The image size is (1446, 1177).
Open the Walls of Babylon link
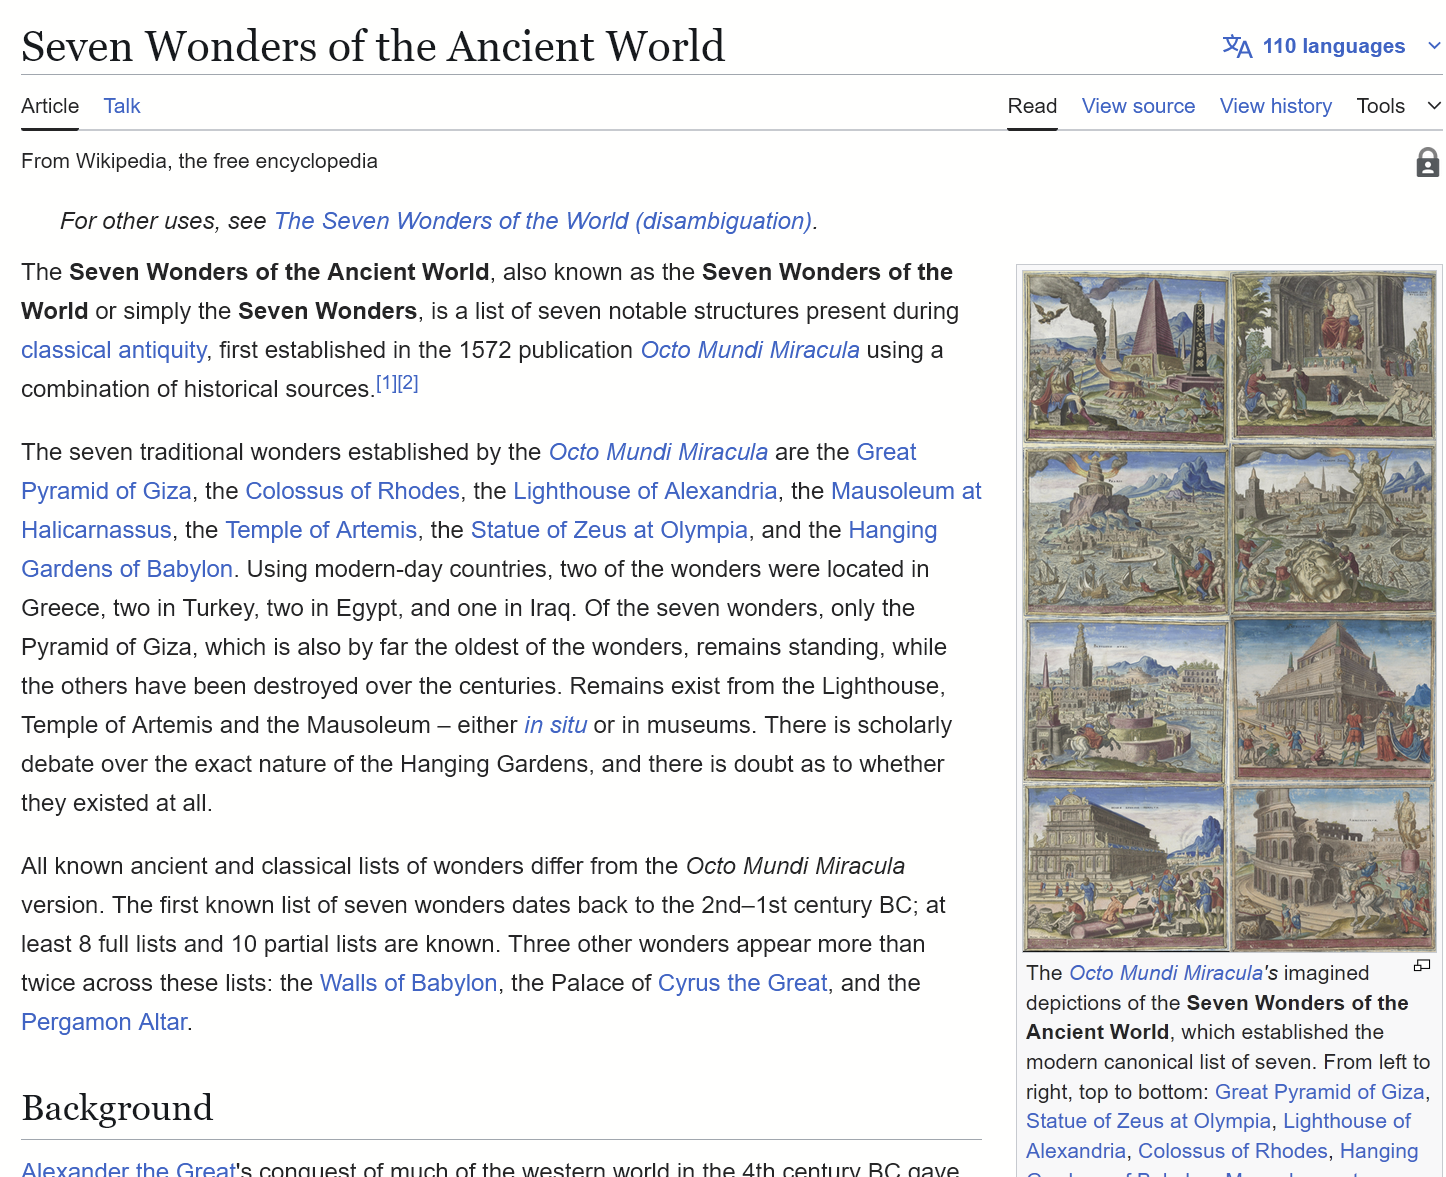point(409,983)
